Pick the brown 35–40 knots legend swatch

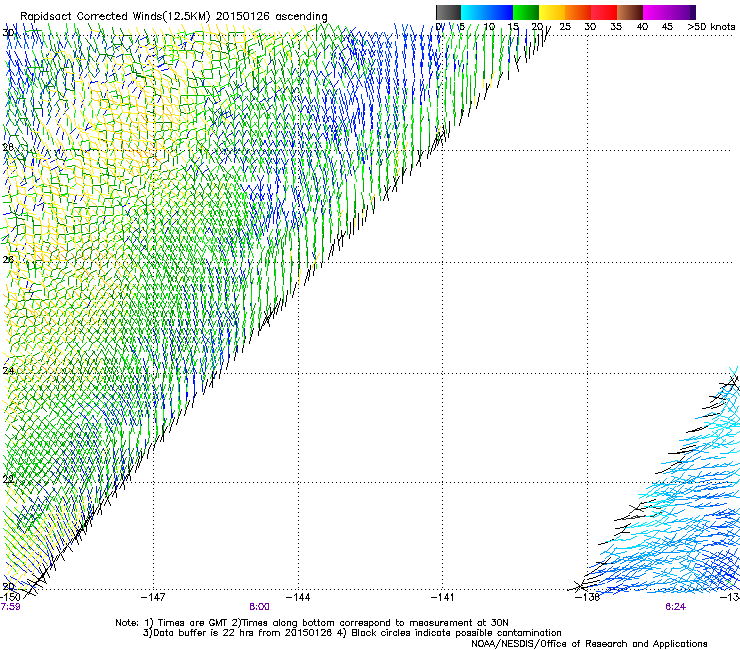[x=630, y=12]
